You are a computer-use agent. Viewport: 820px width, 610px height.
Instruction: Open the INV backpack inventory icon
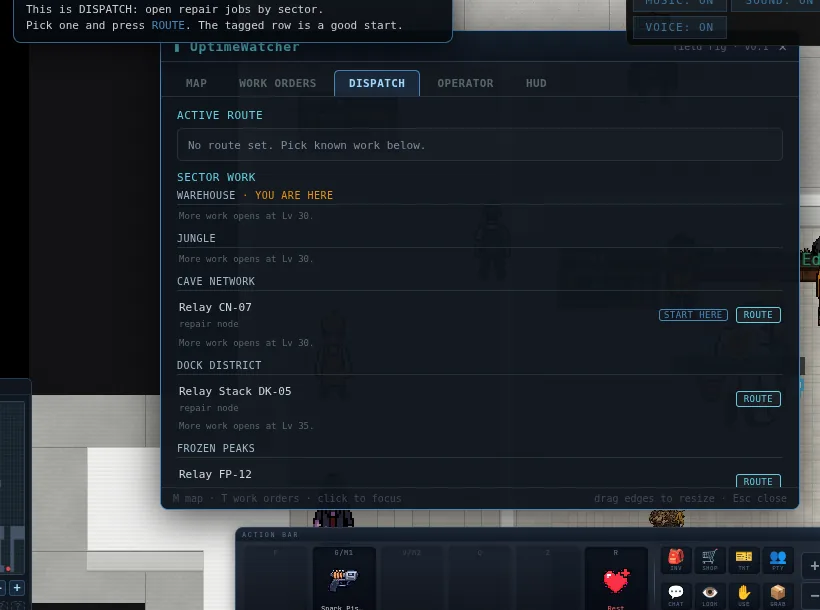point(676,559)
